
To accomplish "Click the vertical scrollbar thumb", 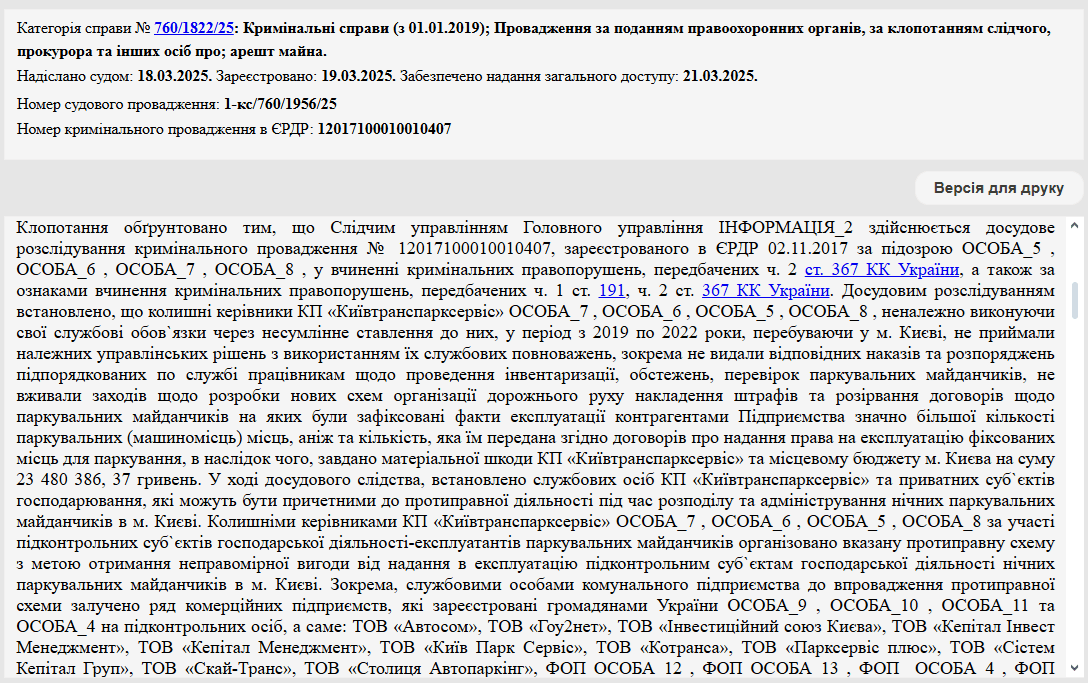I will point(1075,300).
